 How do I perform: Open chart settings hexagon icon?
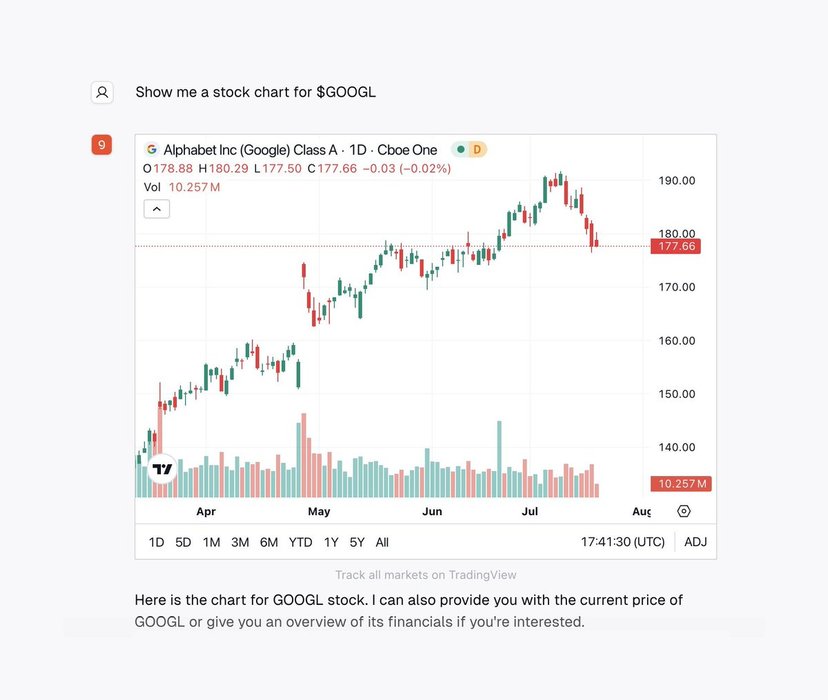[684, 511]
